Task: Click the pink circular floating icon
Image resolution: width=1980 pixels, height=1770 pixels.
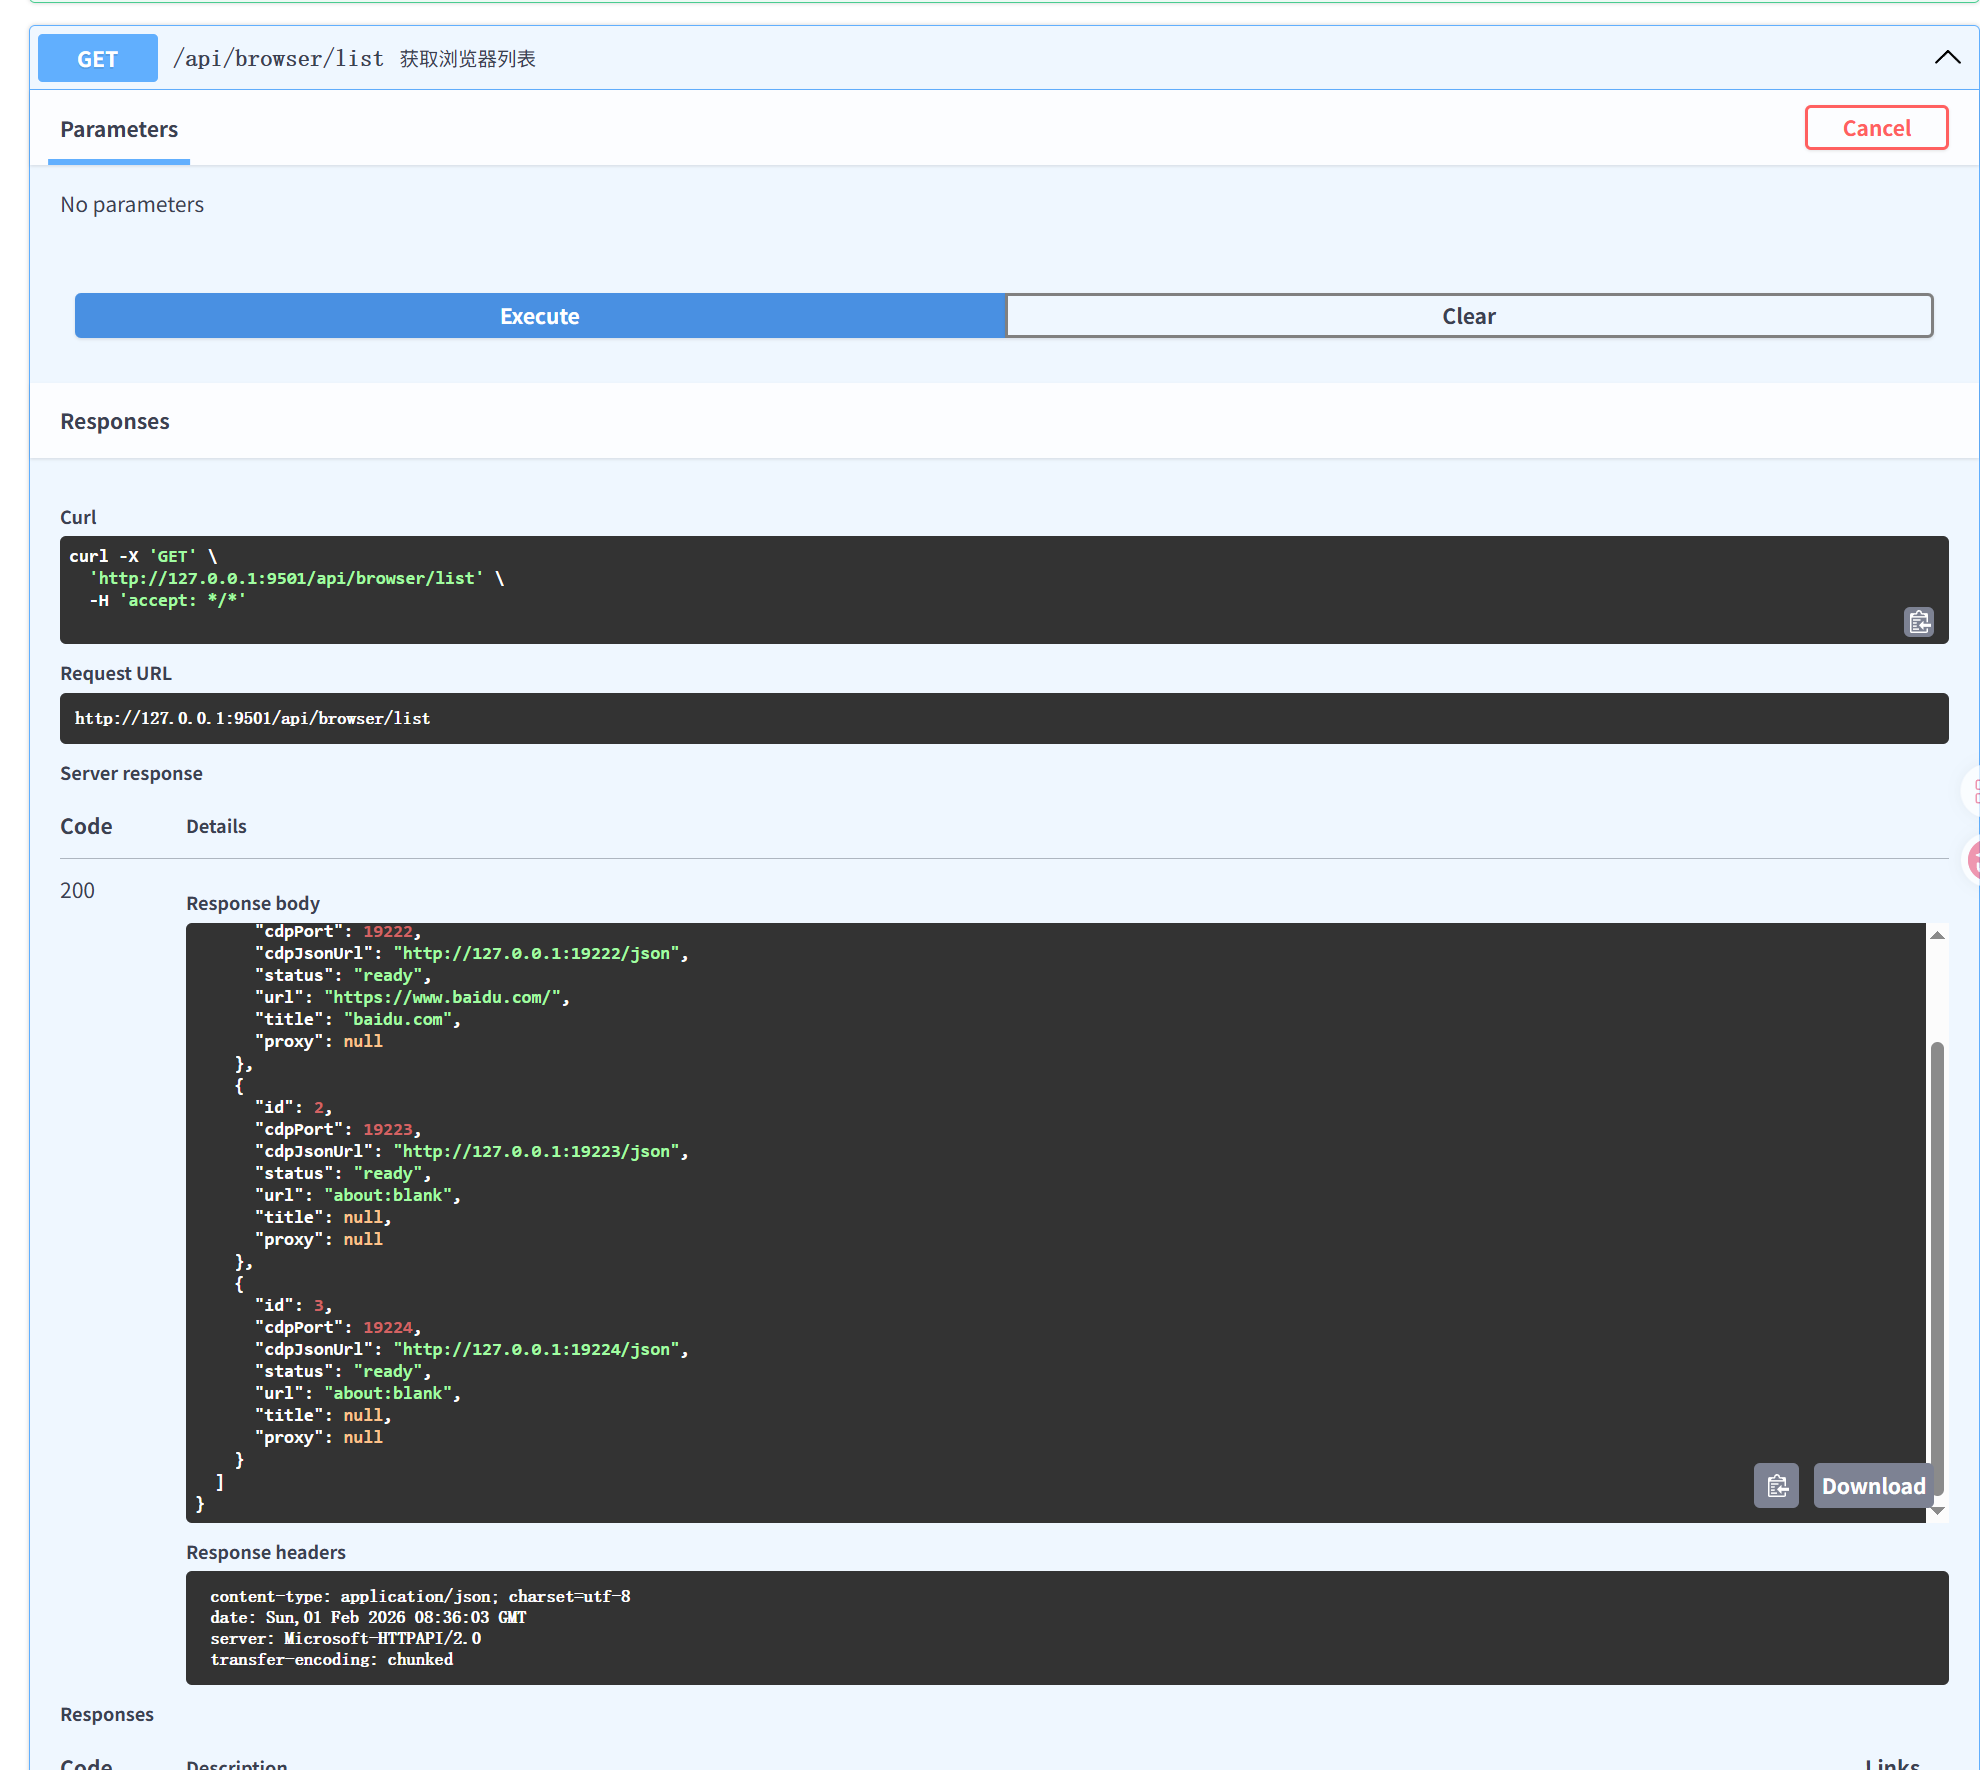Action: [1974, 859]
